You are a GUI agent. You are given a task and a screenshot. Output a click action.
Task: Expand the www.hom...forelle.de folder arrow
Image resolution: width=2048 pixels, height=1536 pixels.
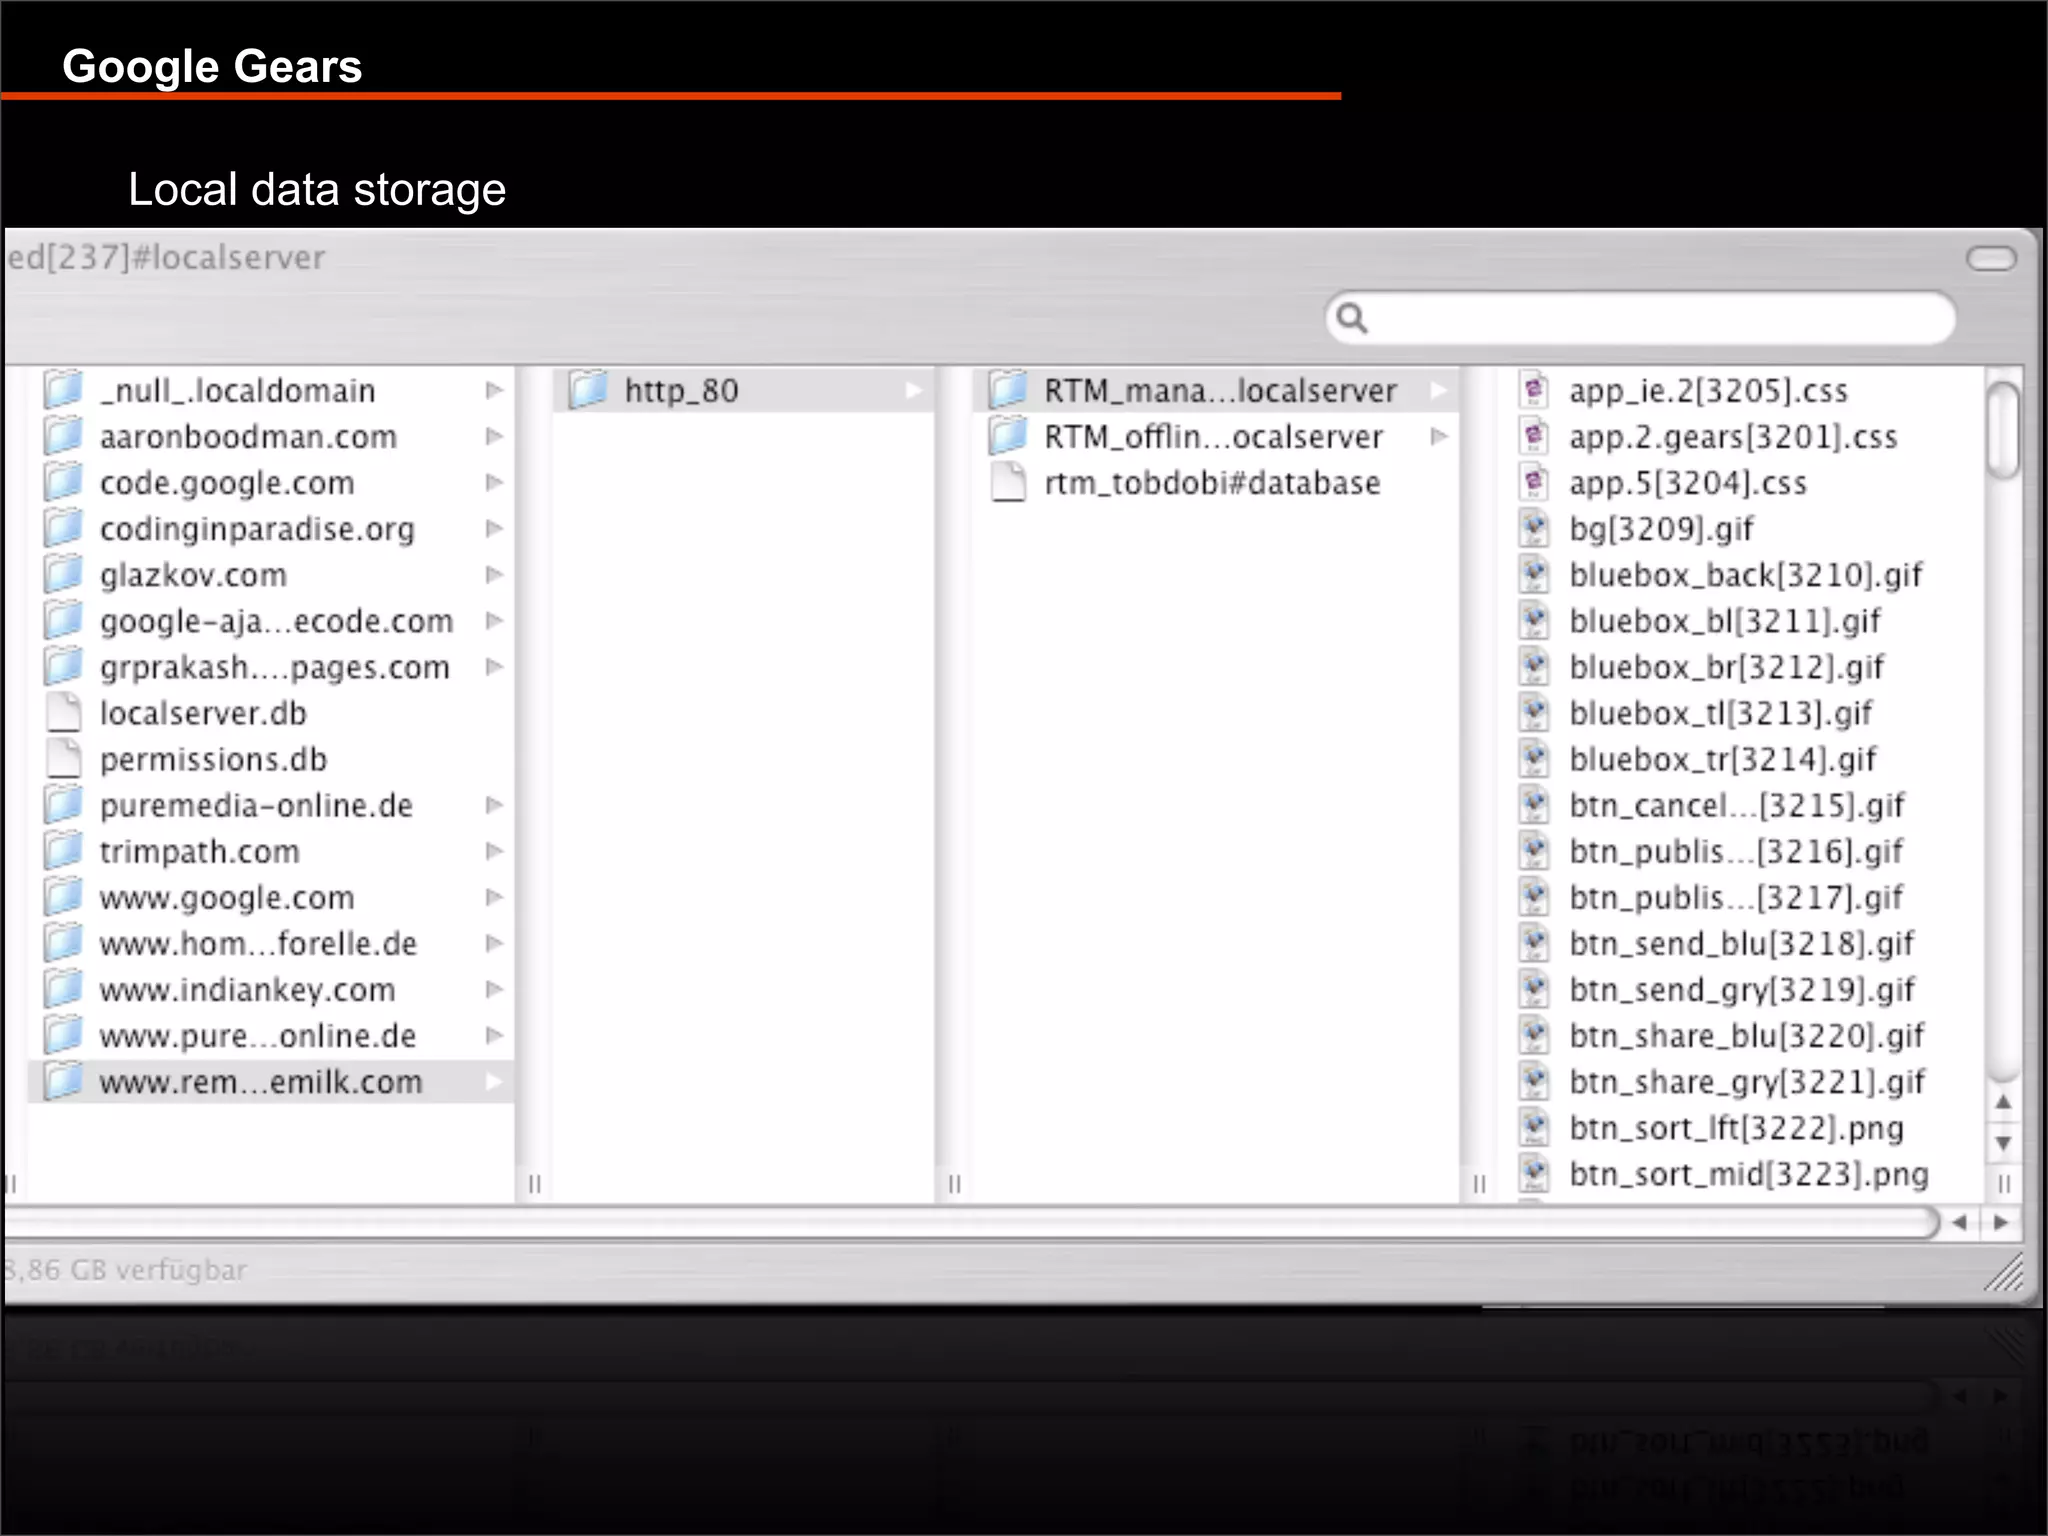[x=494, y=943]
